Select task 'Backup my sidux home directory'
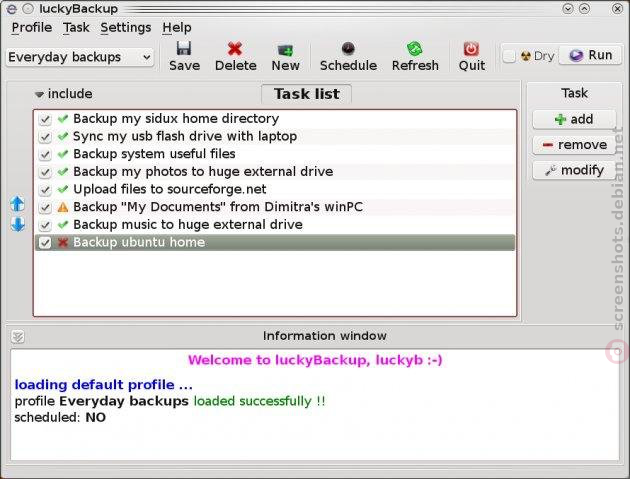The image size is (630, 479). [x=275, y=119]
